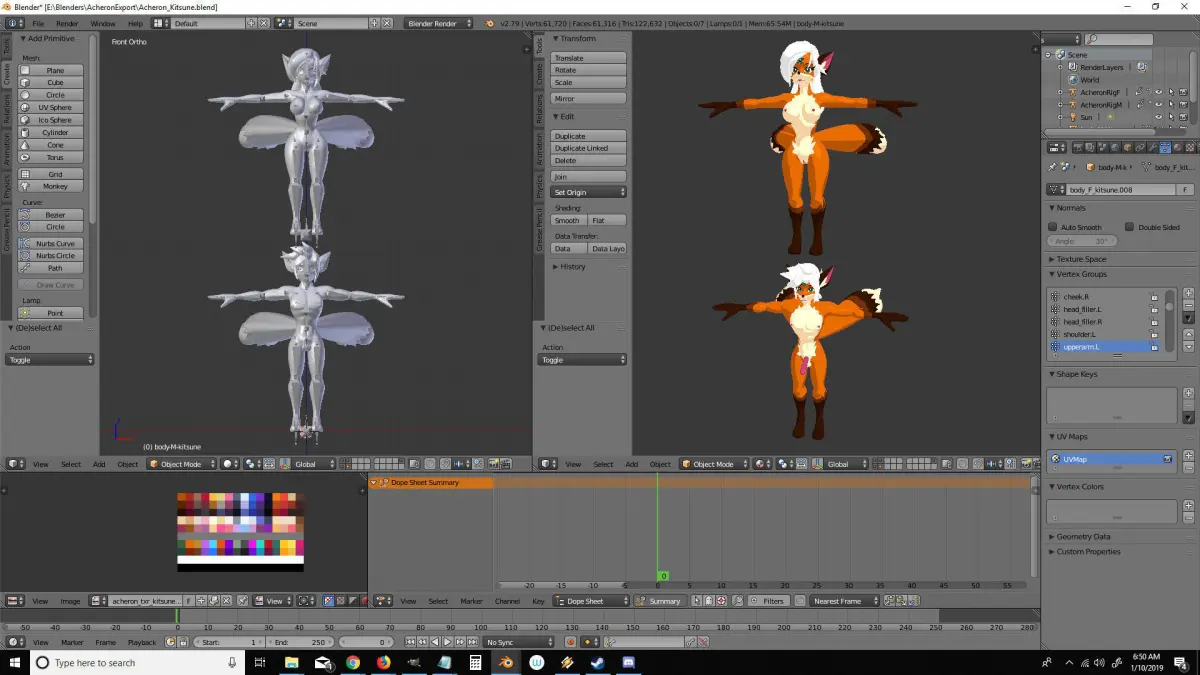Open the Object Mode dropdown in left viewport
The height and width of the screenshot is (675, 1200).
181,464
